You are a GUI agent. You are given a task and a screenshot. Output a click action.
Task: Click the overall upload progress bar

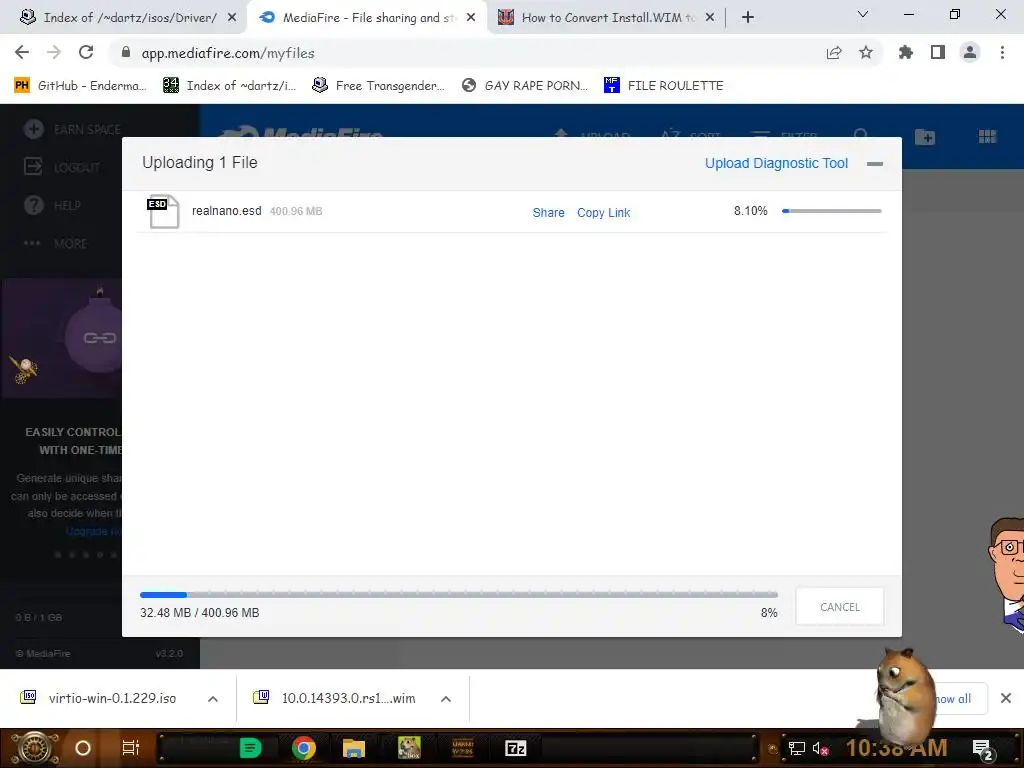tap(458, 594)
